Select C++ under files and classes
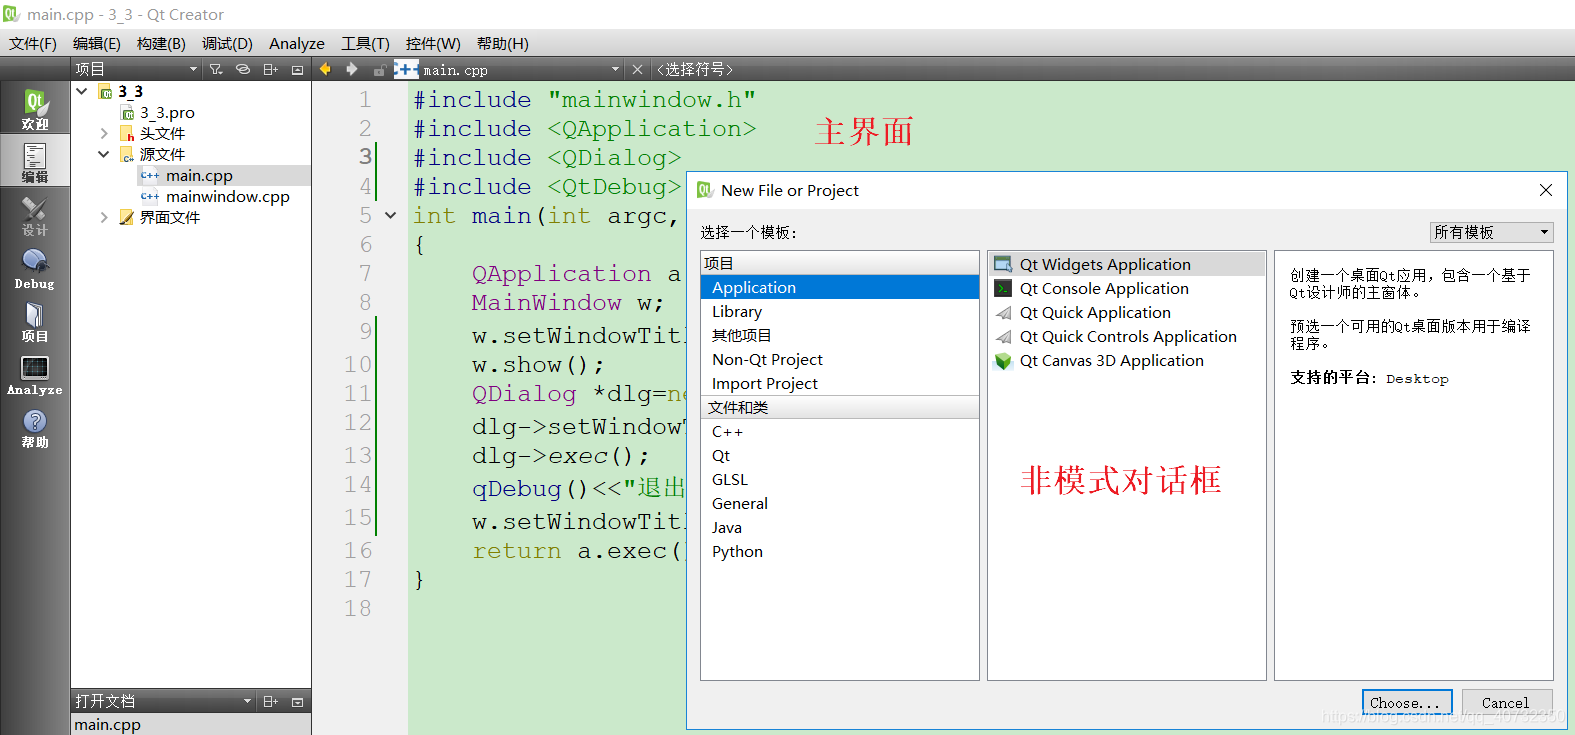This screenshot has width=1575, height=735. (840, 431)
